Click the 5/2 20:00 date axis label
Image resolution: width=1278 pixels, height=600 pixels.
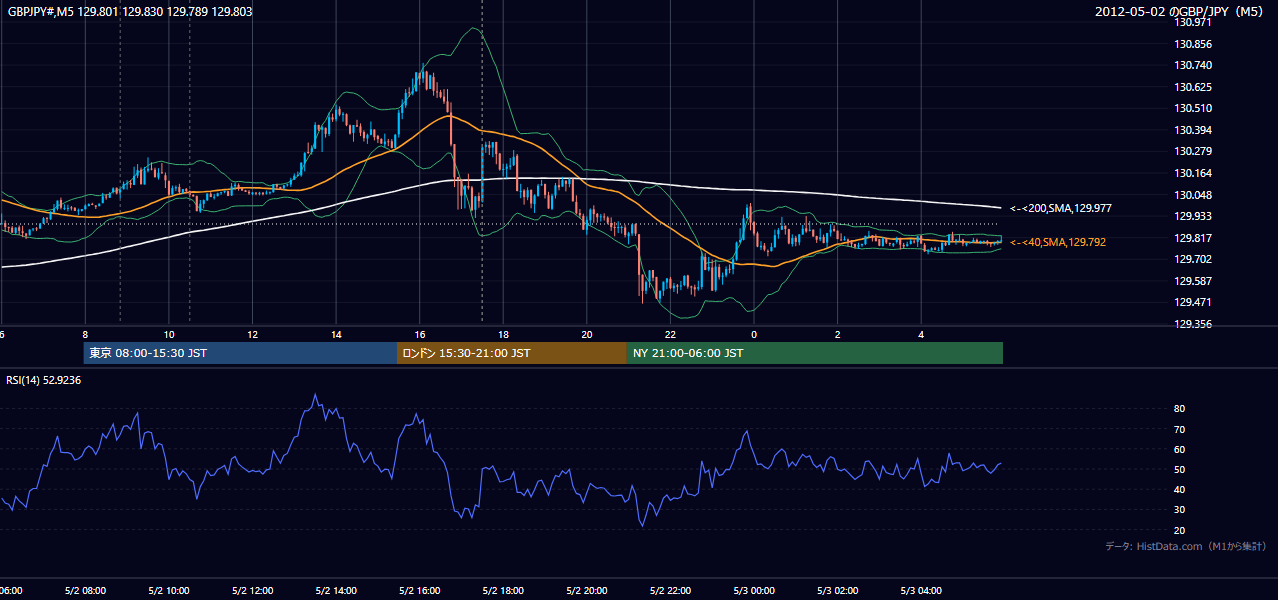[x=586, y=591]
